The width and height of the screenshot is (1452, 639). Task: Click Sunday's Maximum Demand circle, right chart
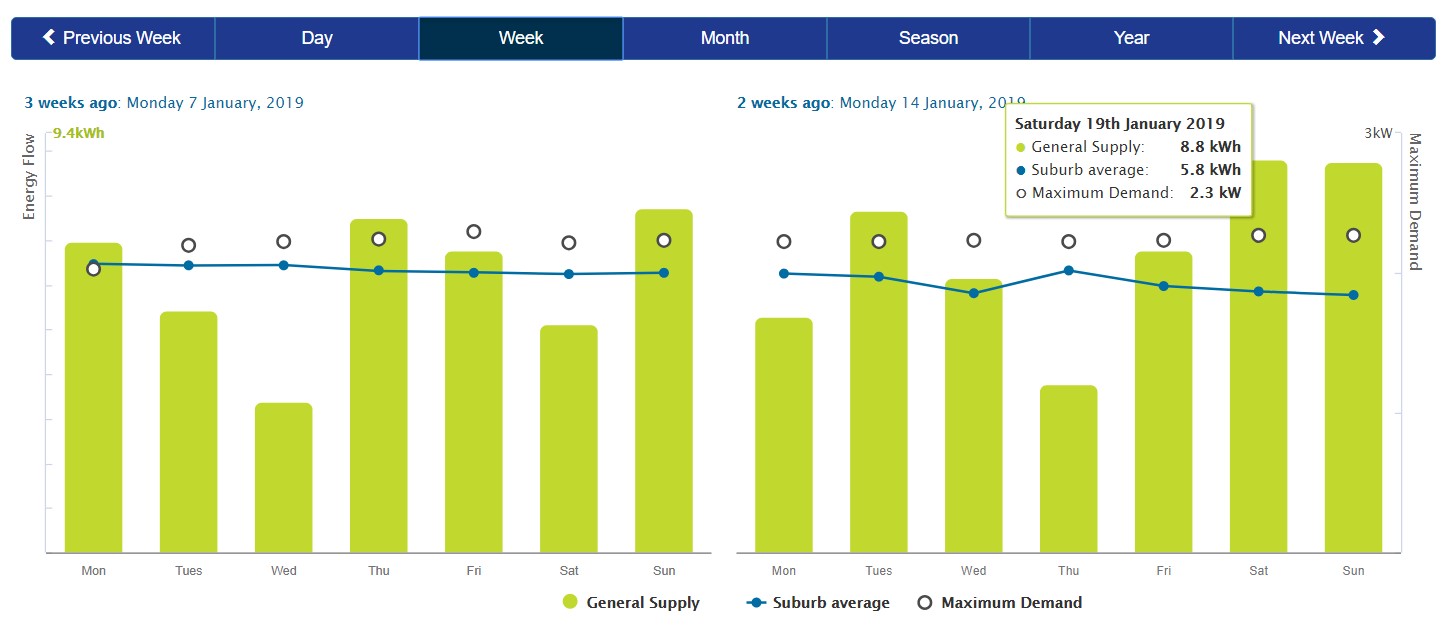click(1354, 235)
